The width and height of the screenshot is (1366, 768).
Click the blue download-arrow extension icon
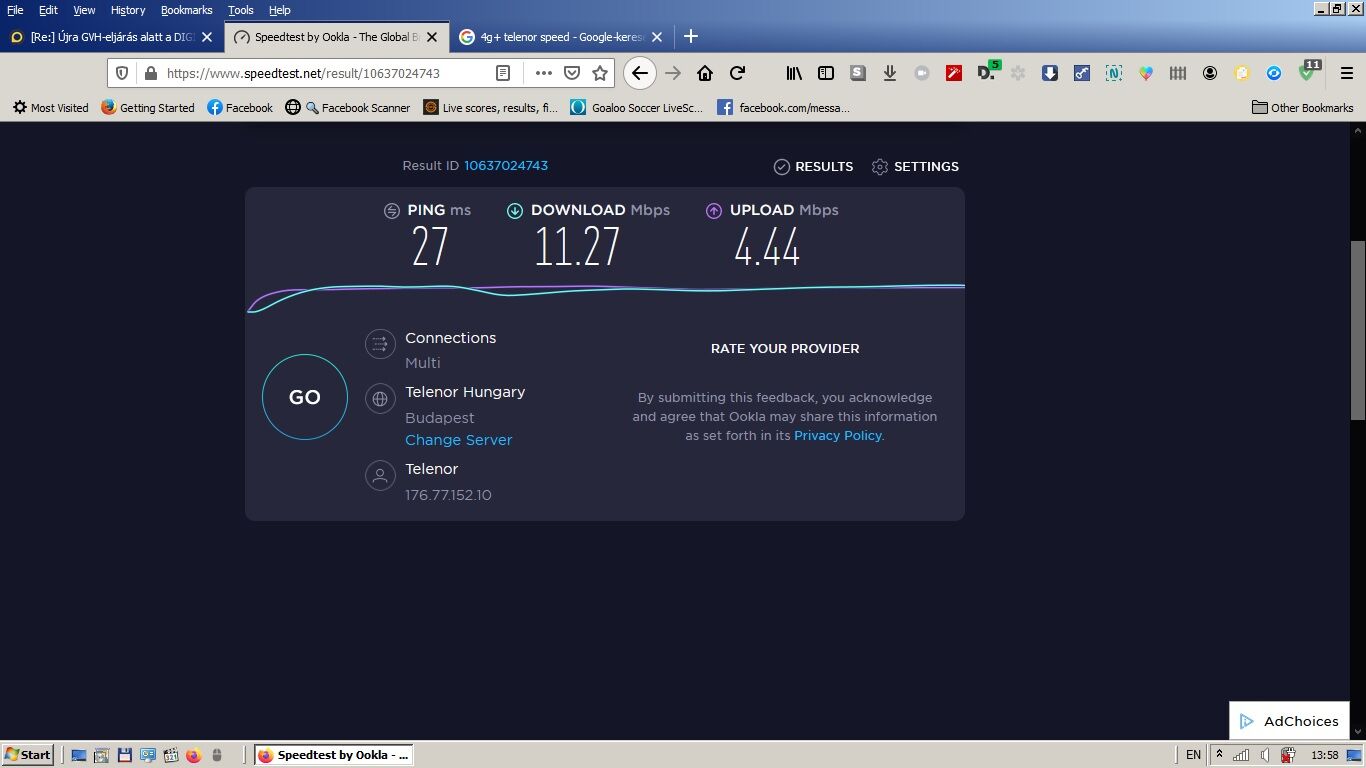point(1050,73)
